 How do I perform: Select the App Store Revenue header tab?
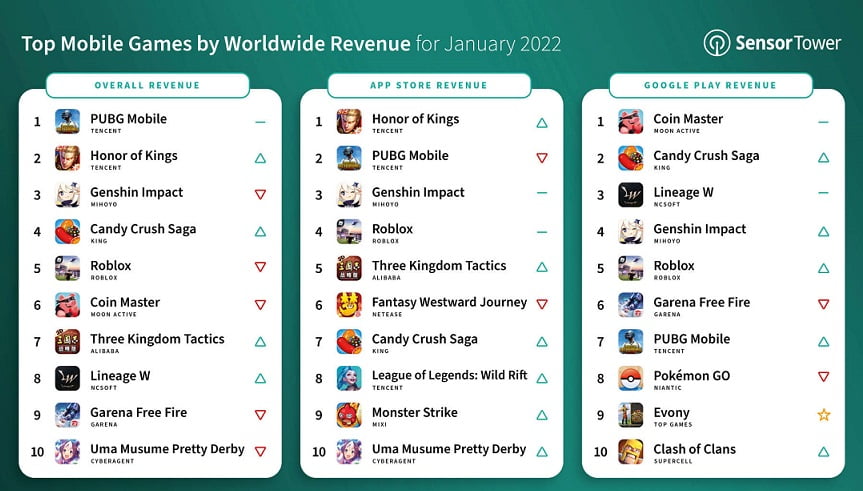tap(429, 86)
